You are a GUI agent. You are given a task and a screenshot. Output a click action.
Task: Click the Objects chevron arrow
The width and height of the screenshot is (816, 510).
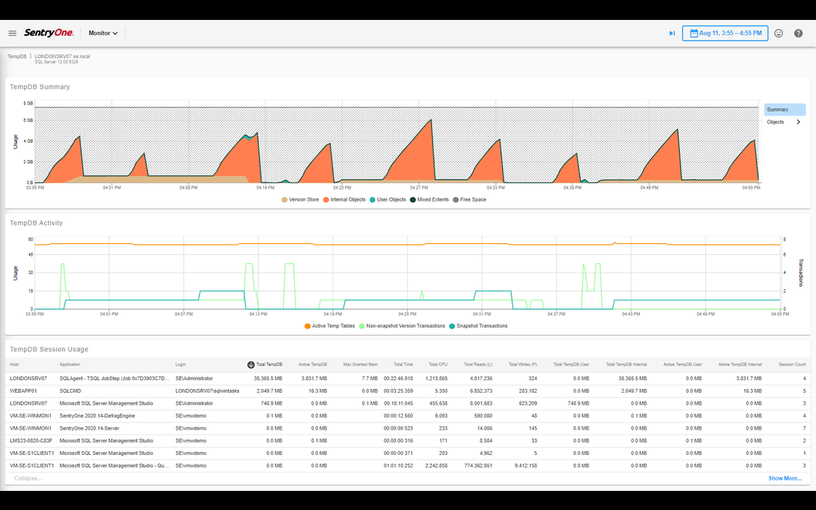pyautogui.click(x=798, y=122)
